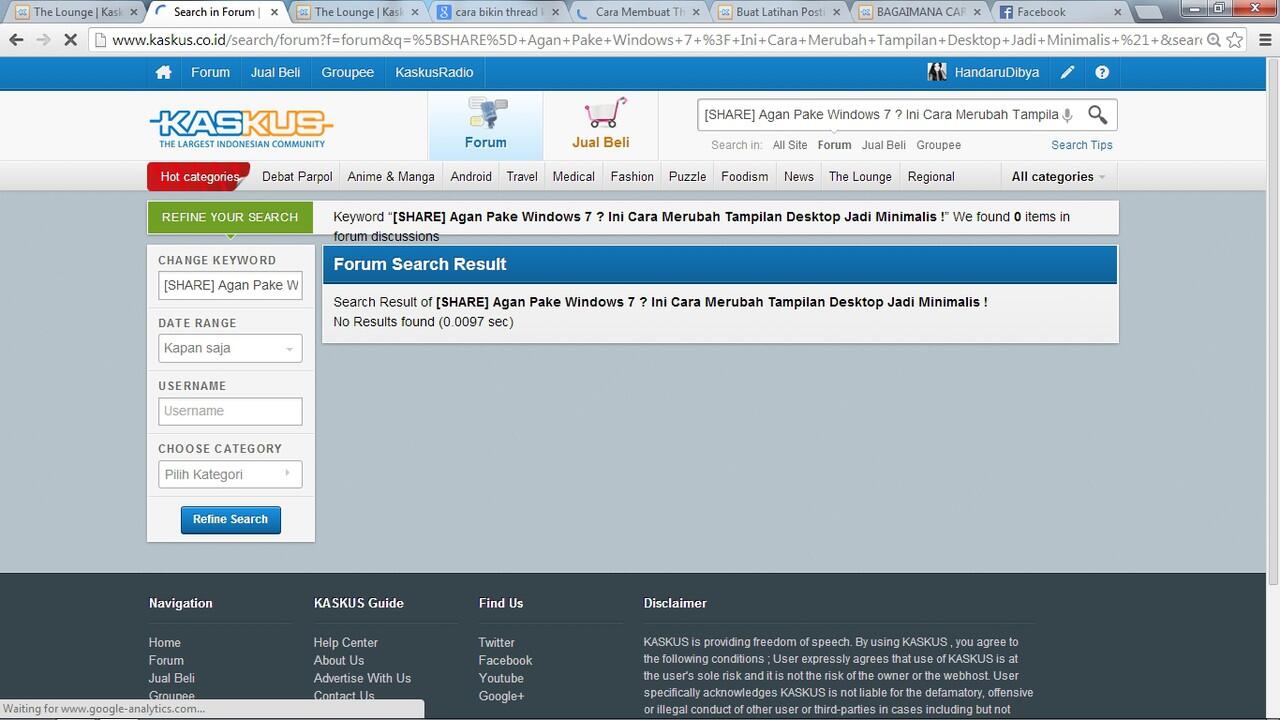Screen dimensions: 1280x720
Task: Open the Kapan saja date range dropdown
Action: click(230, 348)
